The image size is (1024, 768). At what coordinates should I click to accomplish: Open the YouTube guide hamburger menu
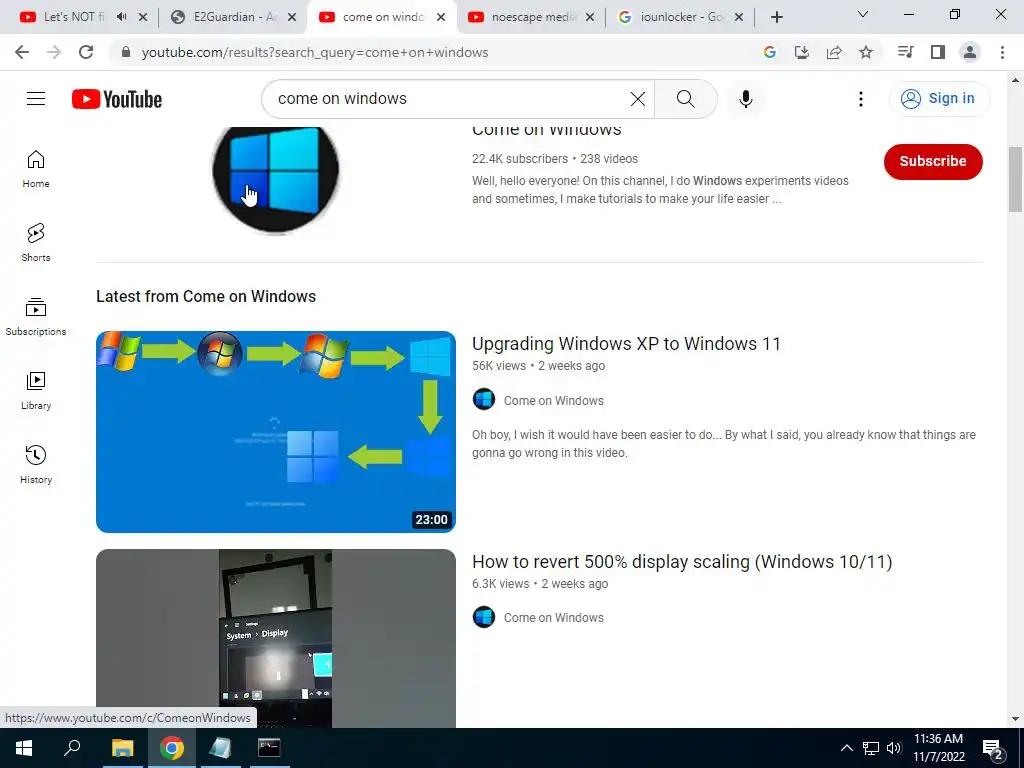36,99
